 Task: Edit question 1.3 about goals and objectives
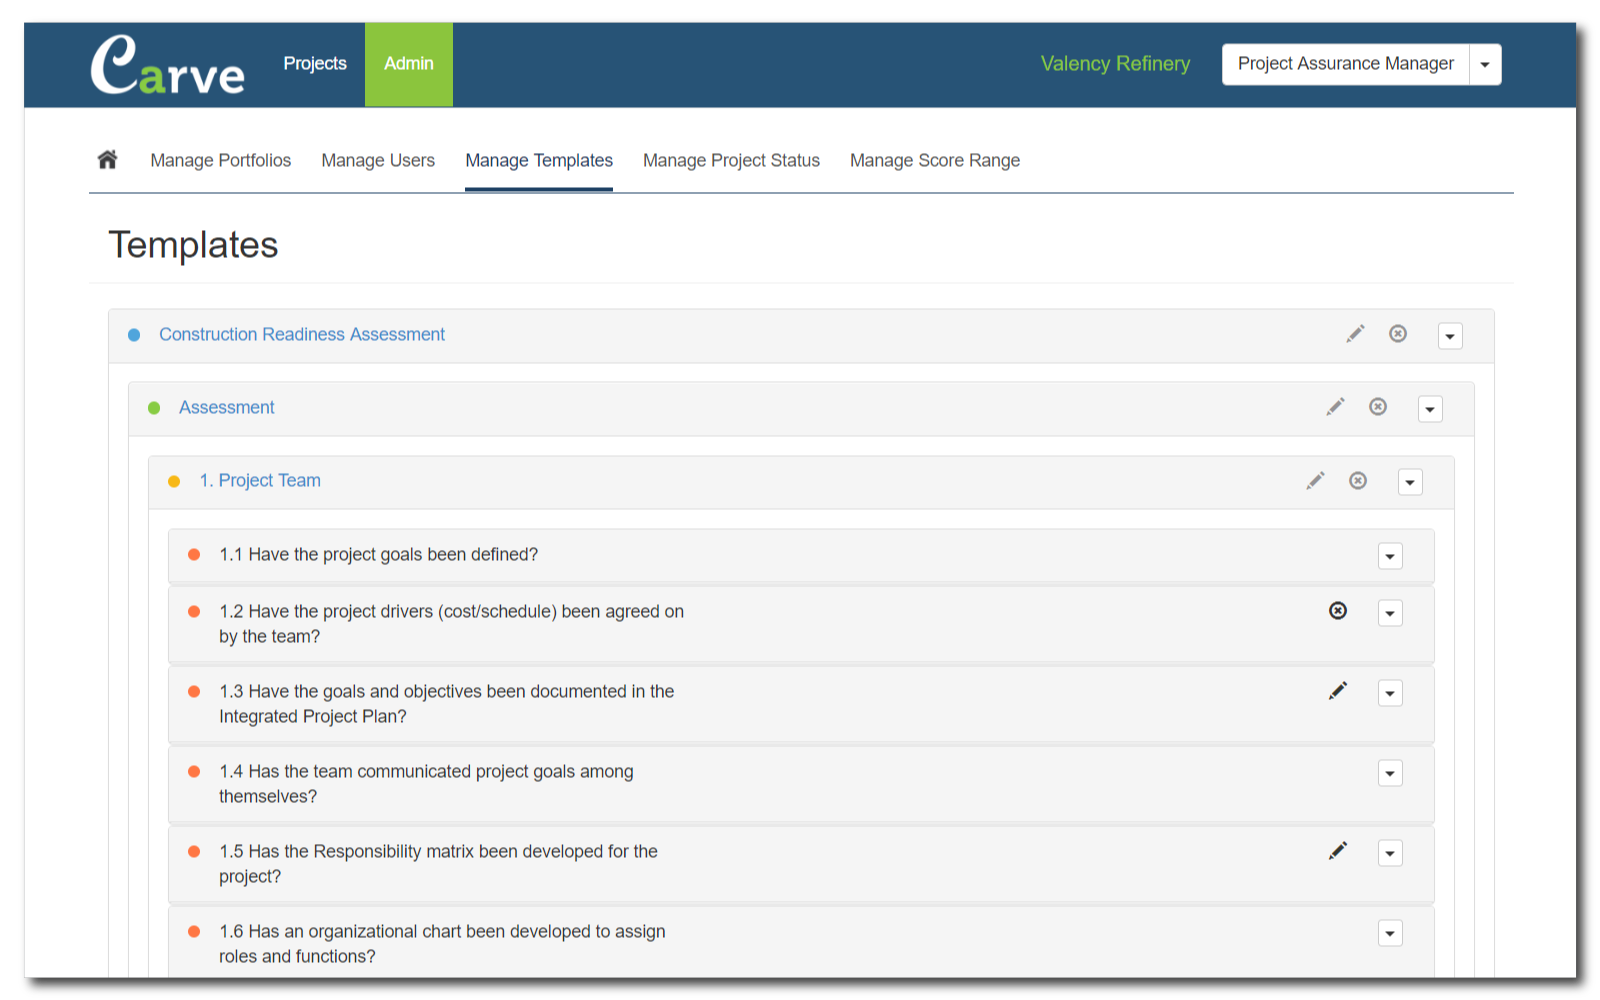click(1338, 691)
